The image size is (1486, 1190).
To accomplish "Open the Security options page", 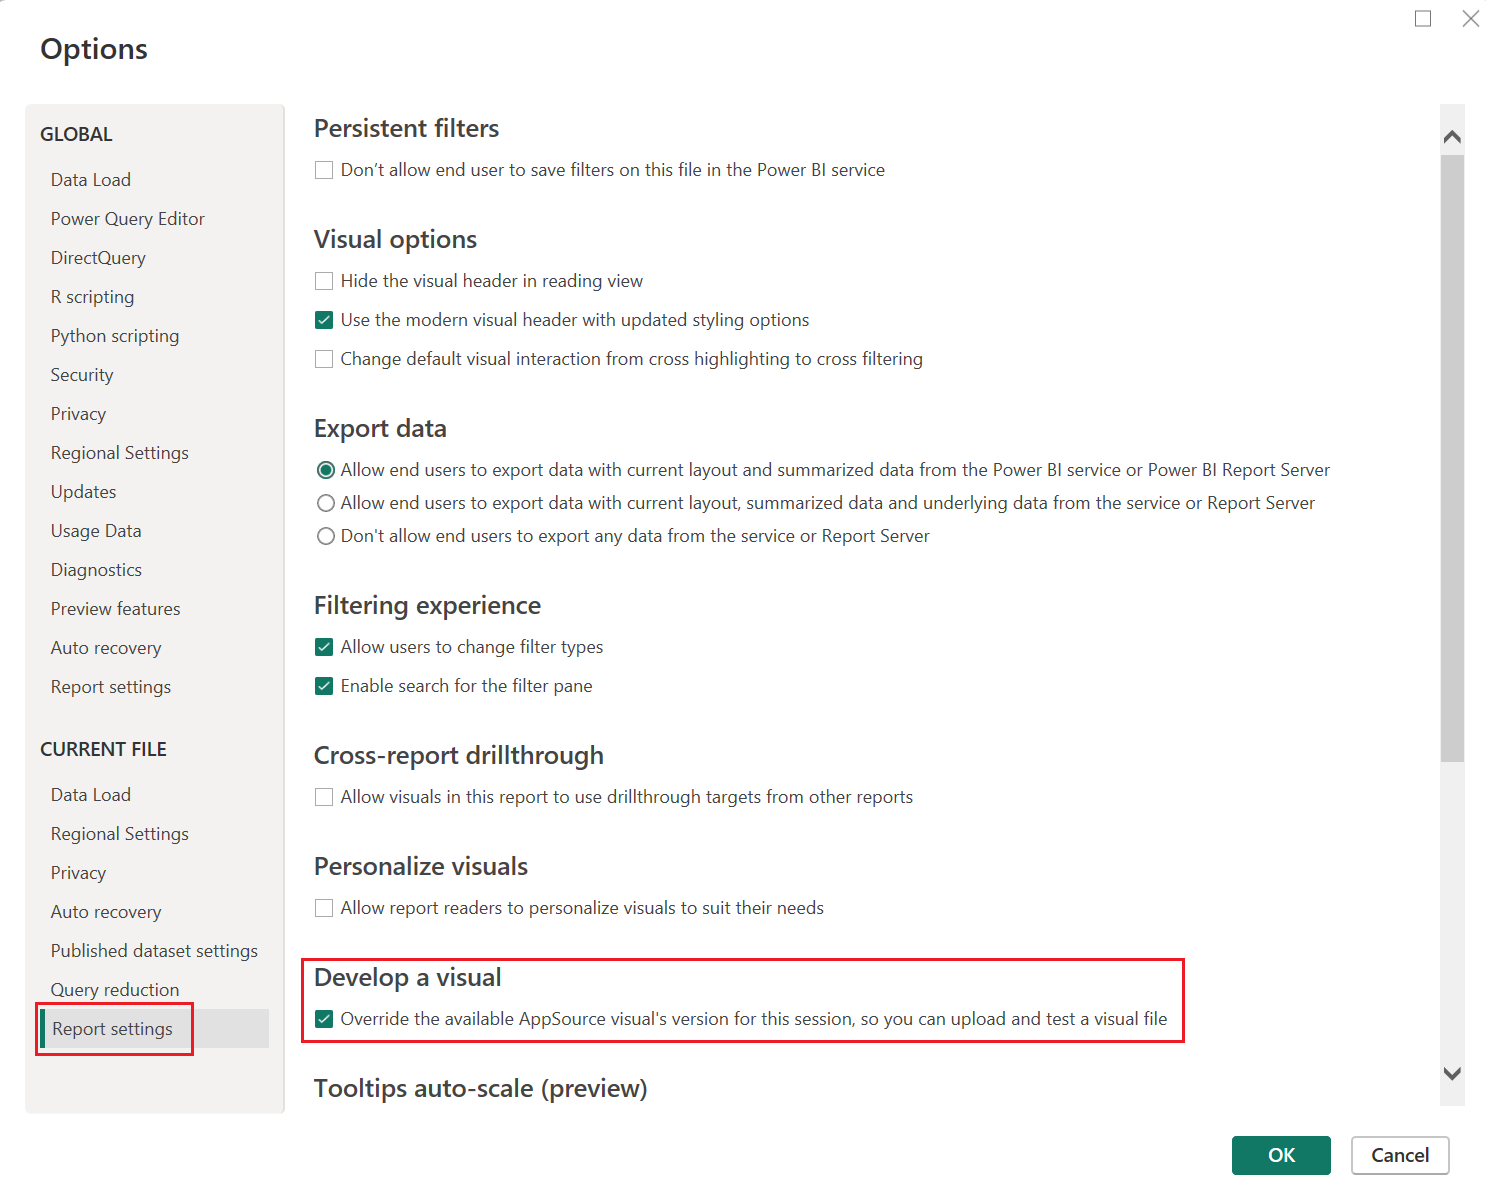I will click(81, 374).
